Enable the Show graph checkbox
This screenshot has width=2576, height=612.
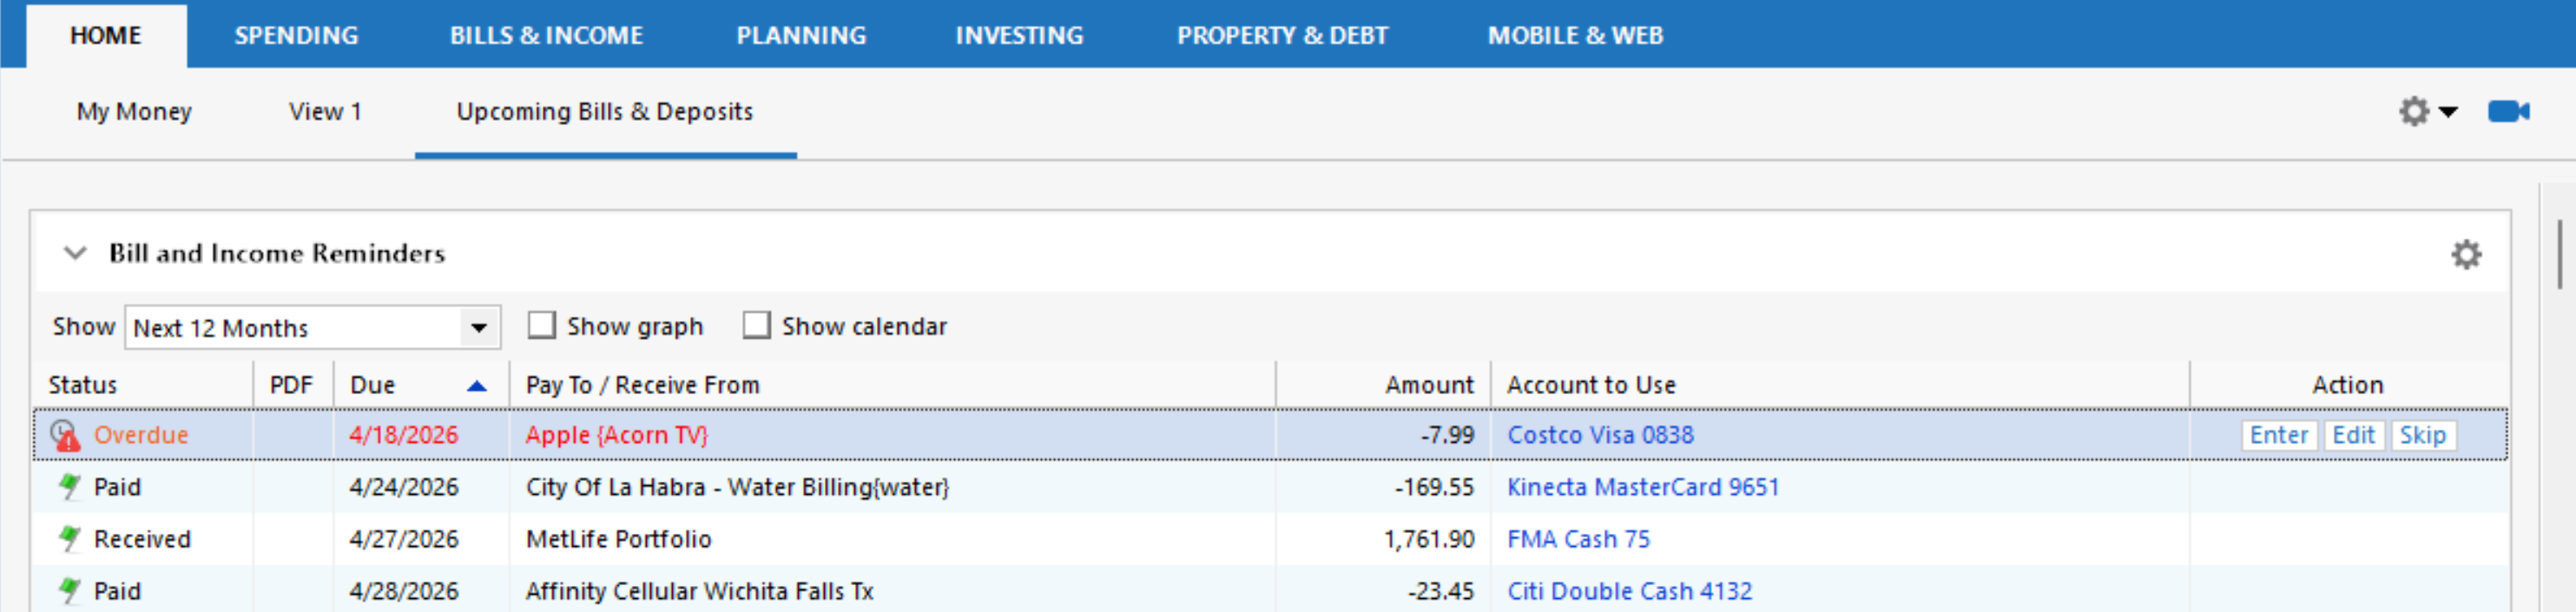(x=541, y=325)
